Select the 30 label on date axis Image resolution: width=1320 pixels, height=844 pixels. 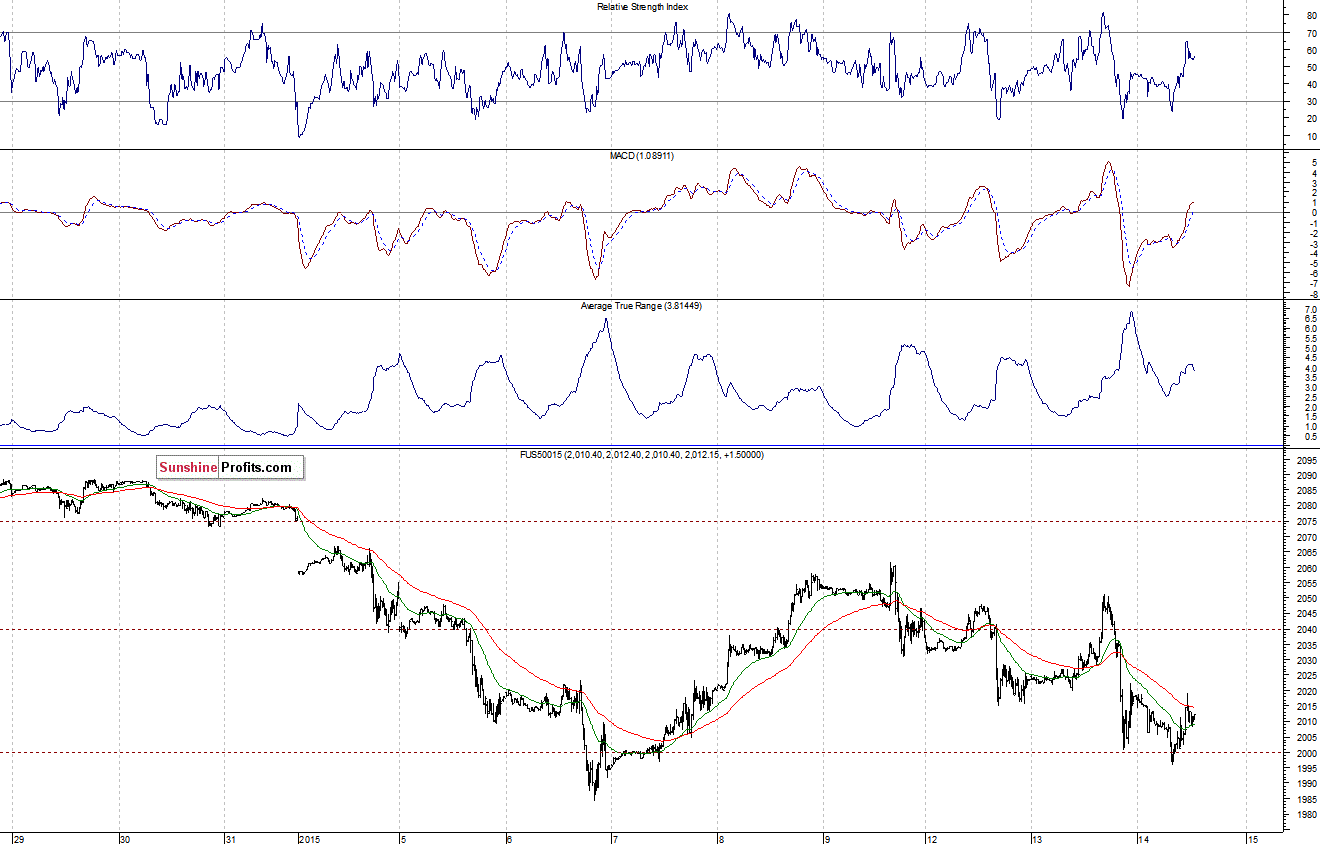pyautogui.click(x=126, y=838)
